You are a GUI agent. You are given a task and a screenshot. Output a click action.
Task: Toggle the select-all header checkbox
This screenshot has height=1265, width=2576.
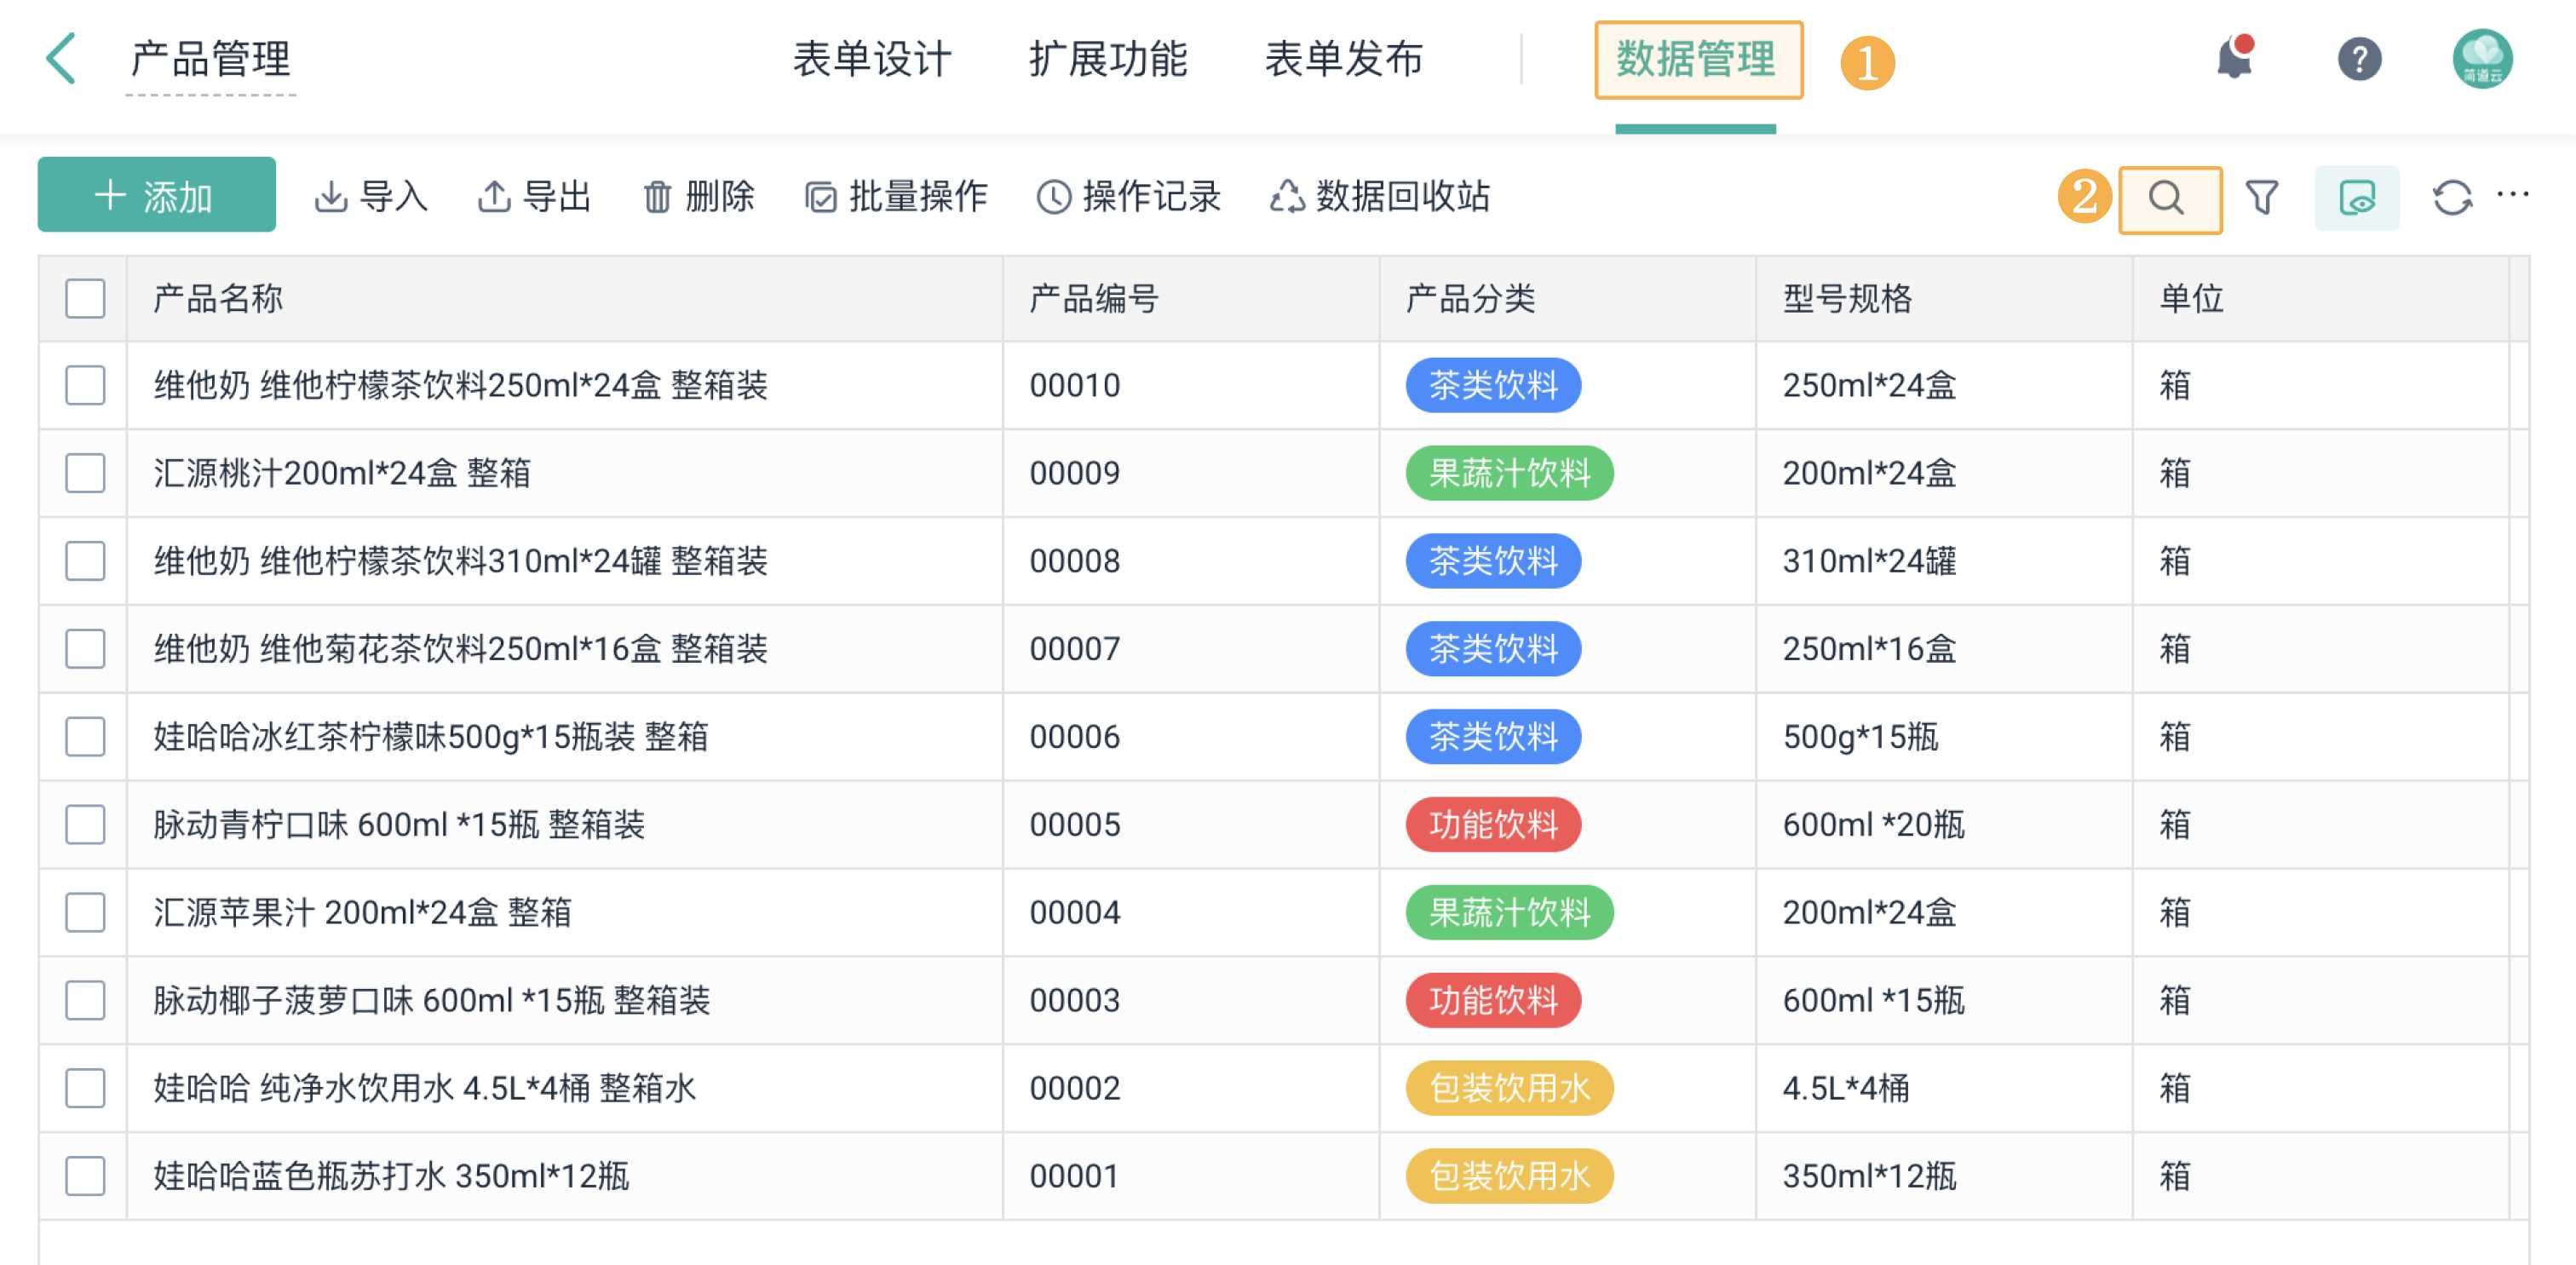tap(85, 299)
